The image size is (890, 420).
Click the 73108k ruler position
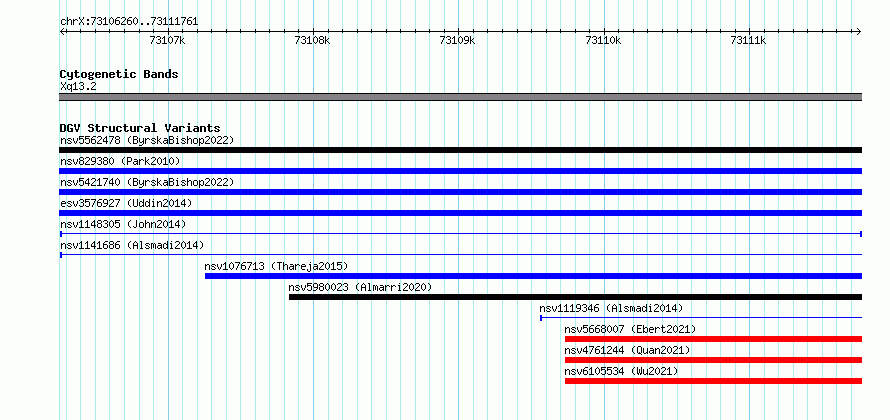[x=312, y=40]
